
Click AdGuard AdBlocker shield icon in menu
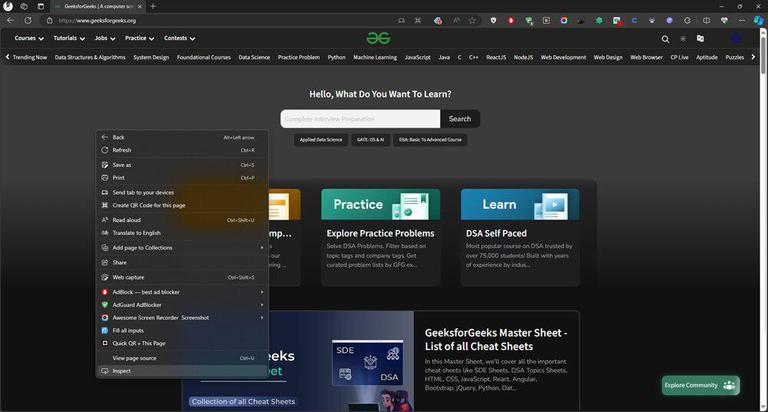[x=105, y=305]
